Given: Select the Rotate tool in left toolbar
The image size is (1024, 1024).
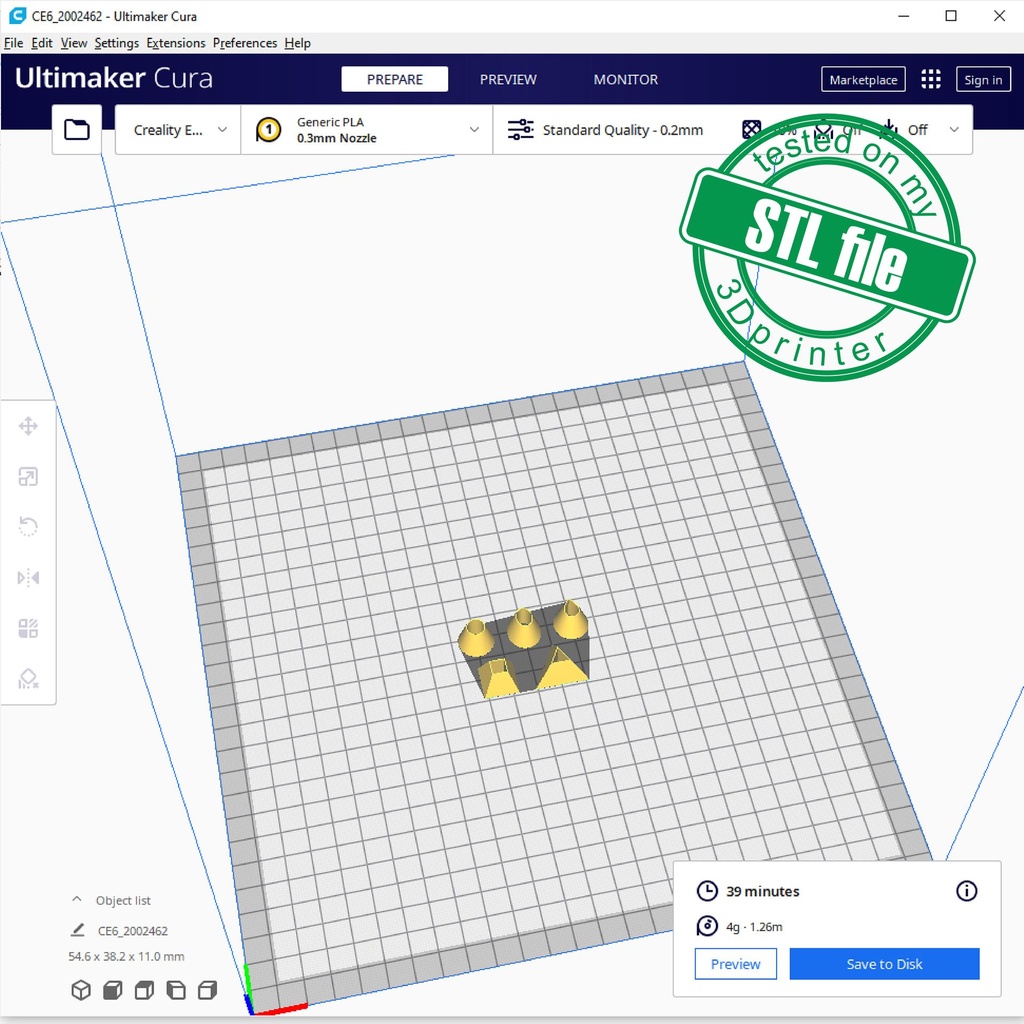Looking at the screenshot, I should [28, 527].
